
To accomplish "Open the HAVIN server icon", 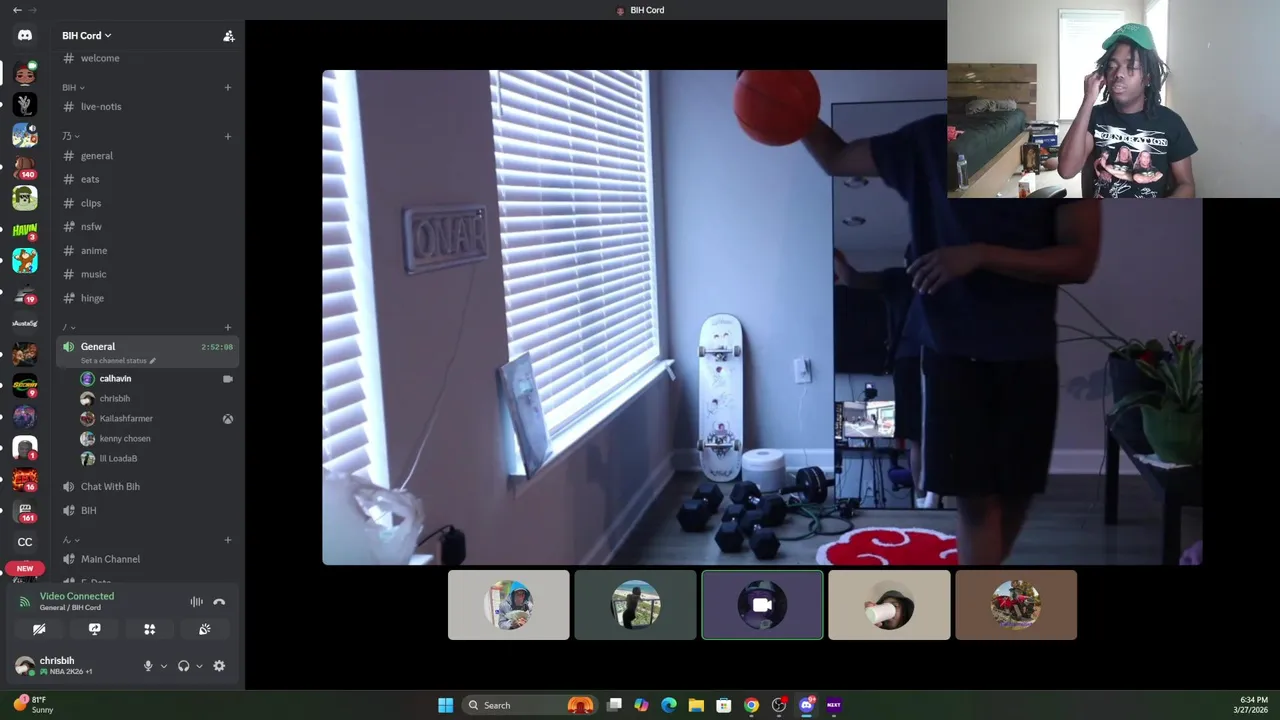I will (25, 231).
